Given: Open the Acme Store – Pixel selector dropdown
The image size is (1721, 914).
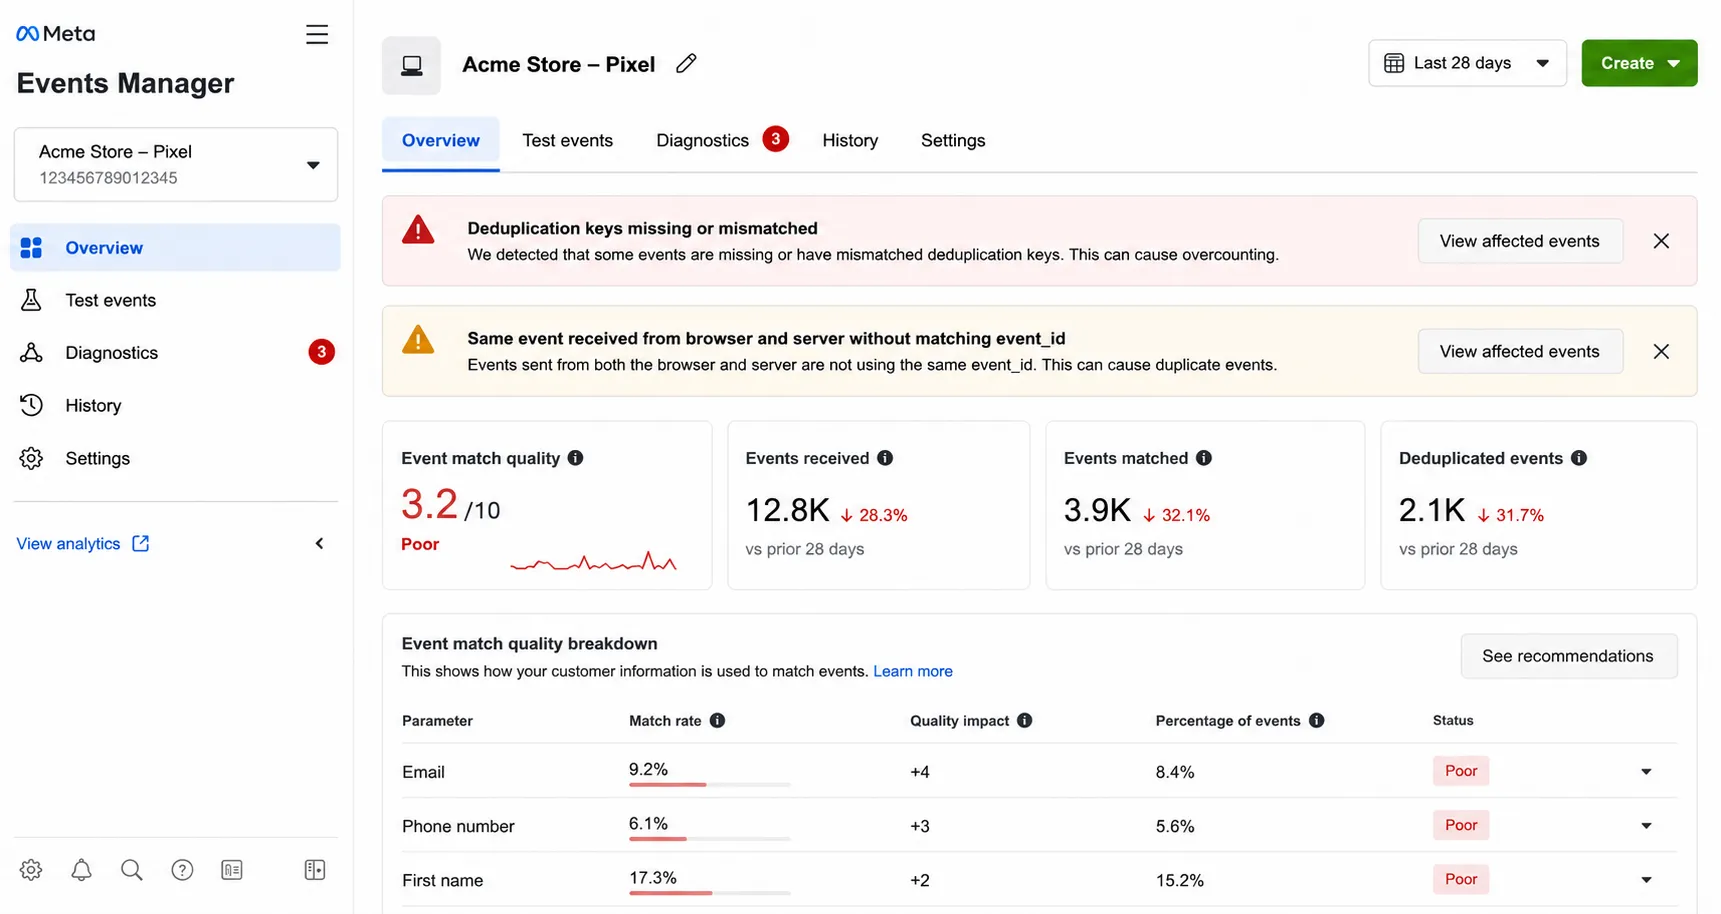Looking at the screenshot, I should point(176,164).
